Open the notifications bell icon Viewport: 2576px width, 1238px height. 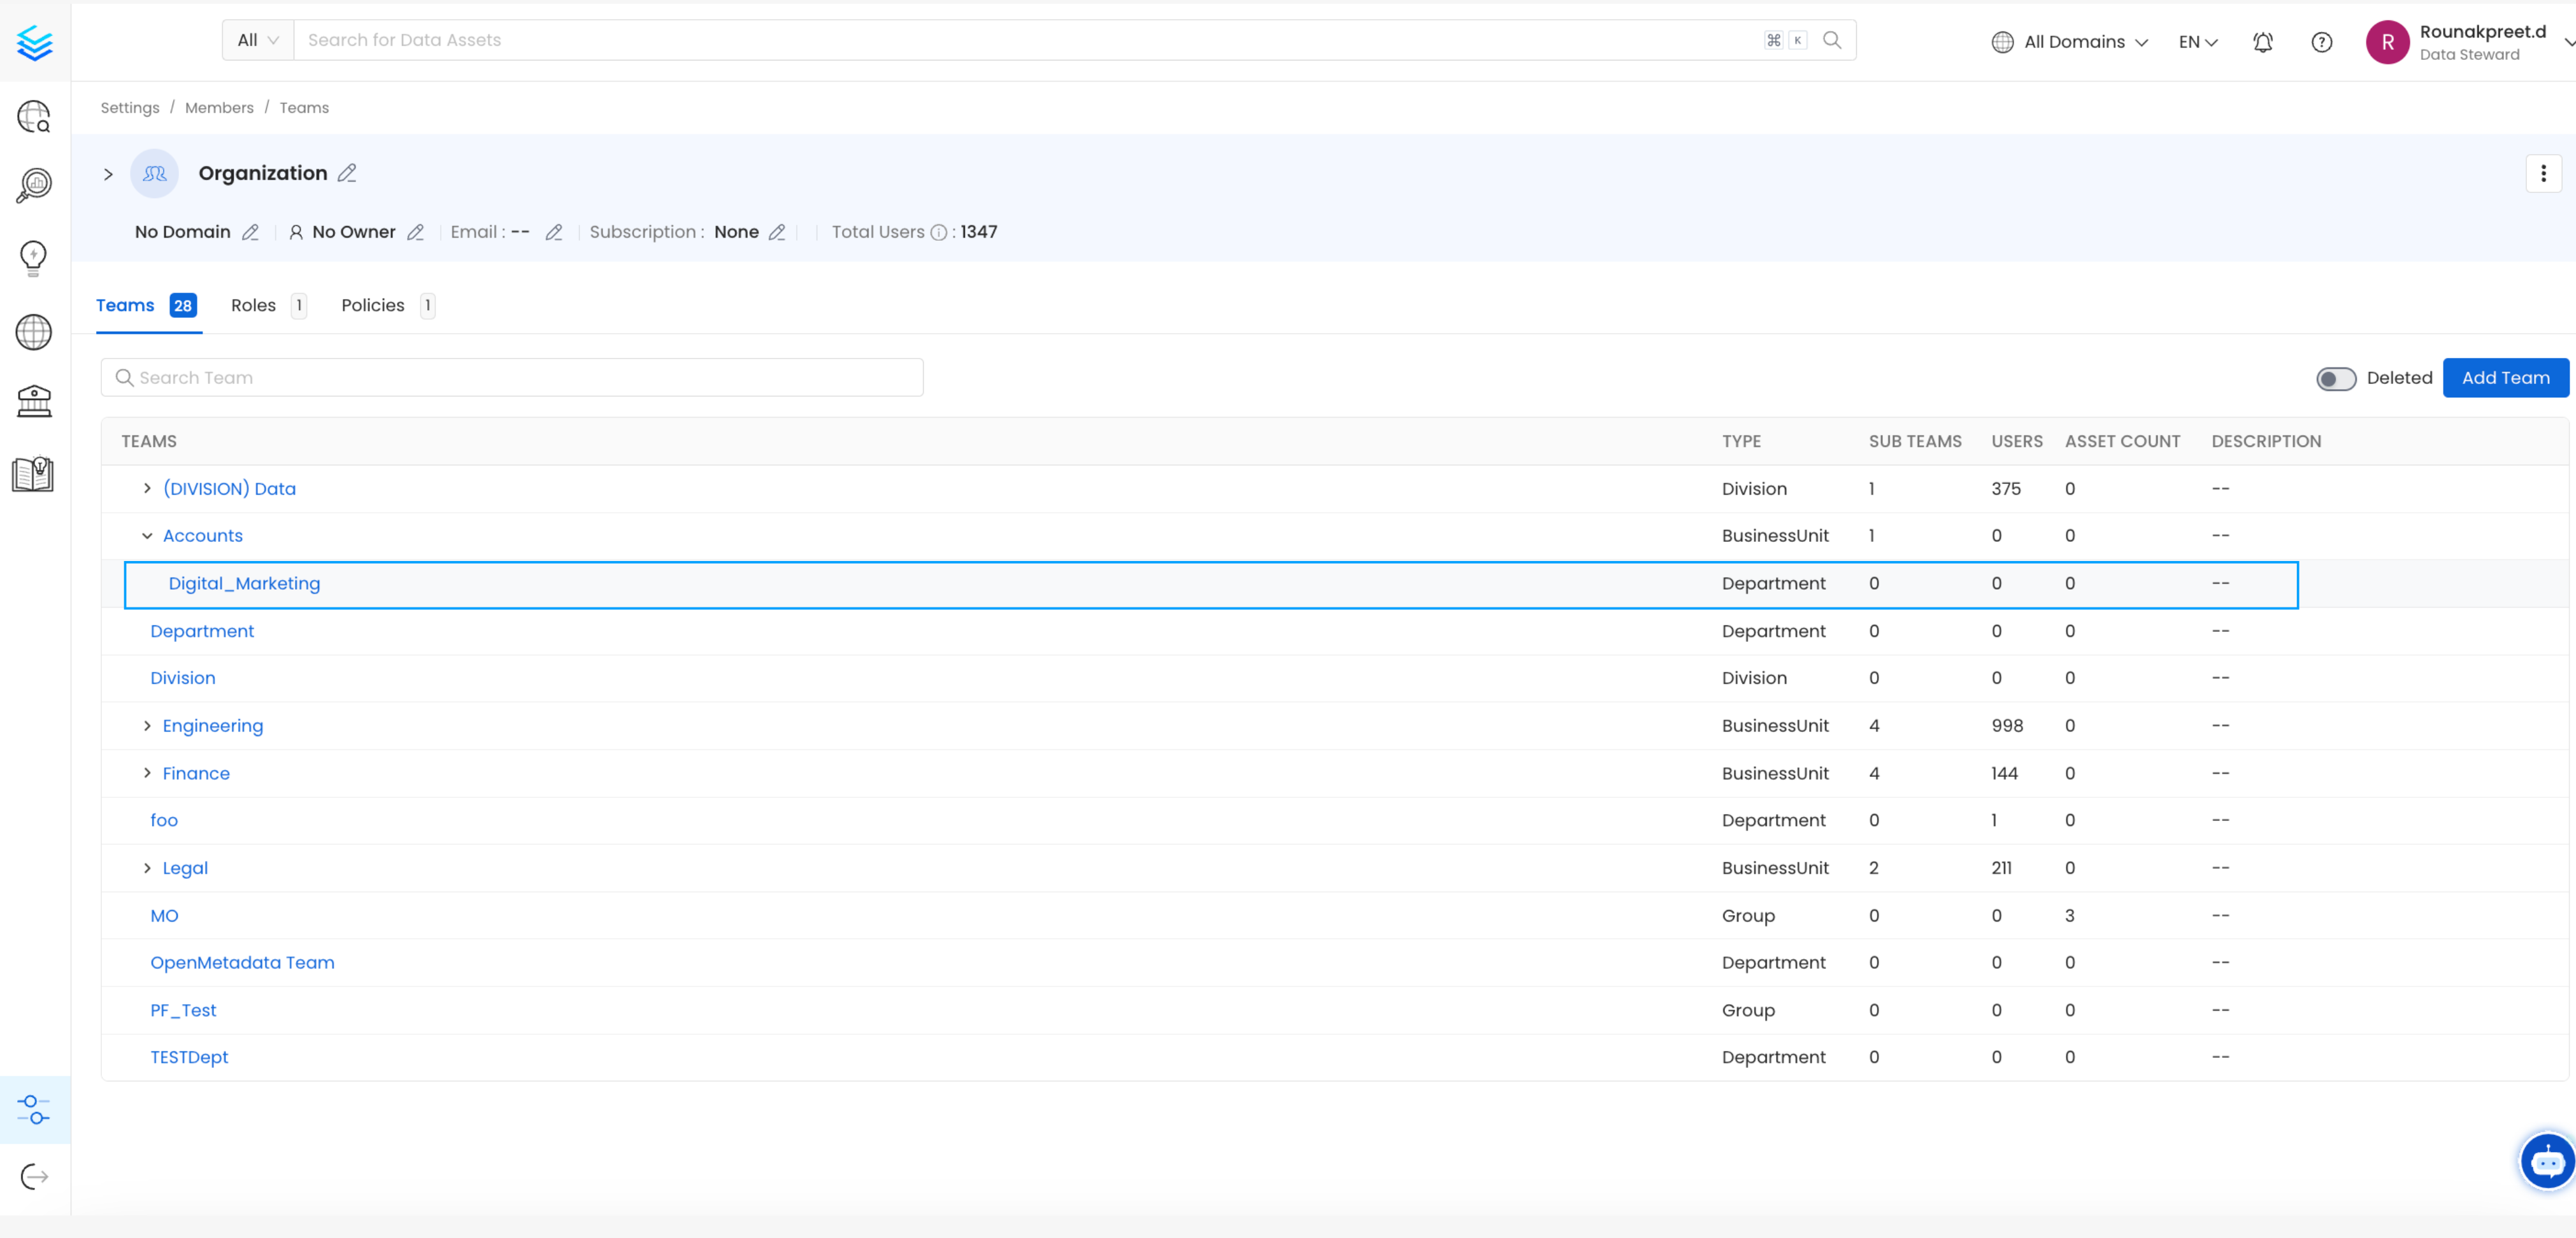coord(2262,42)
